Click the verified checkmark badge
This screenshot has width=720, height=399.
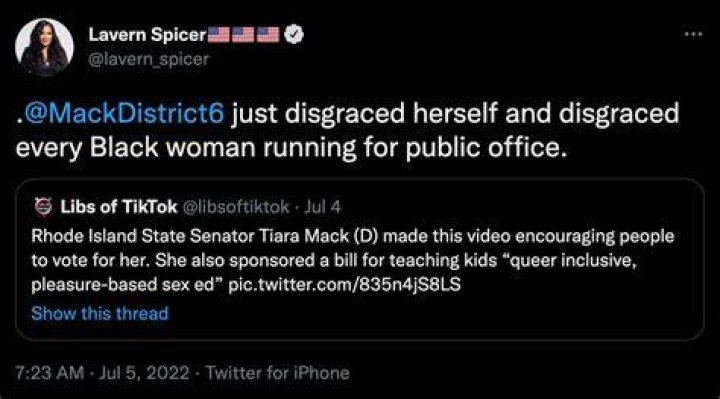(x=293, y=34)
